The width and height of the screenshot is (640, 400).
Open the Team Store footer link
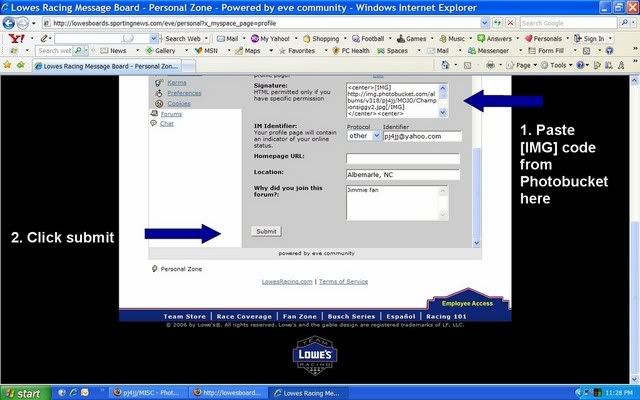coord(184,316)
